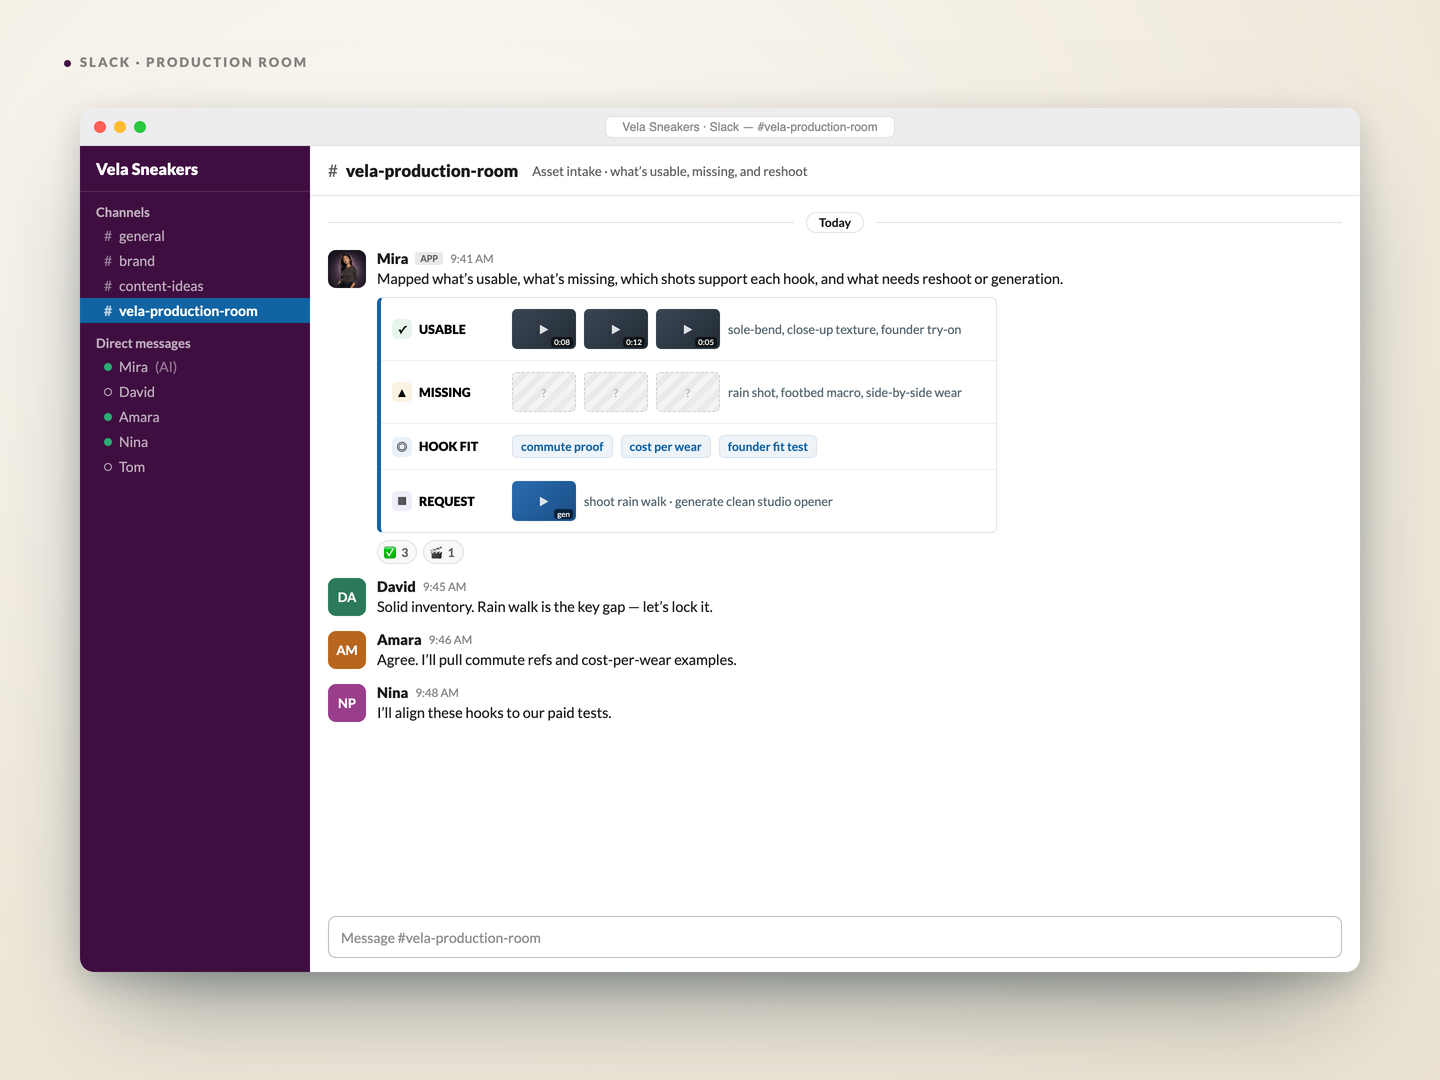Click Nina's NP avatar

click(347, 703)
